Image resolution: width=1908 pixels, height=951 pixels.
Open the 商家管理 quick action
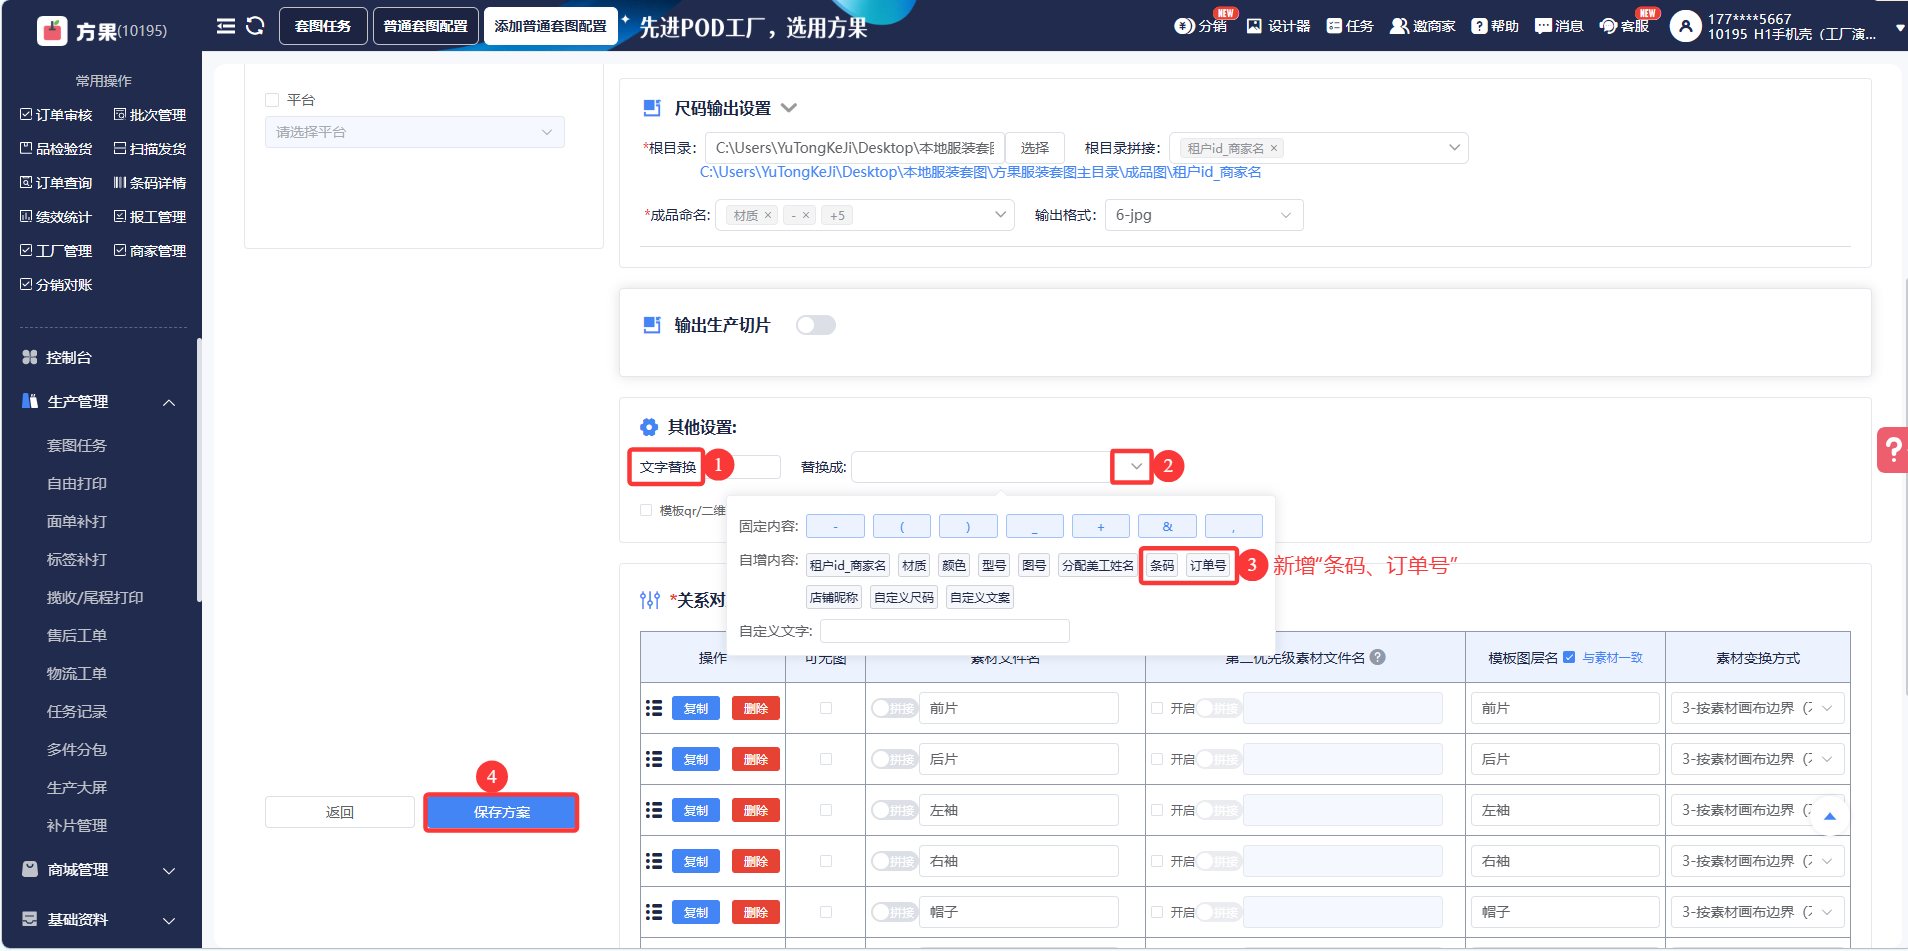pyautogui.click(x=150, y=251)
